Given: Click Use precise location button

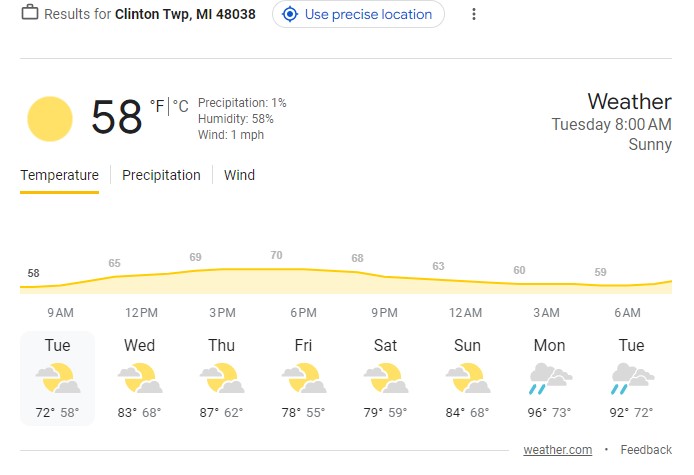Looking at the screenshot, I should tap(358, 14).
